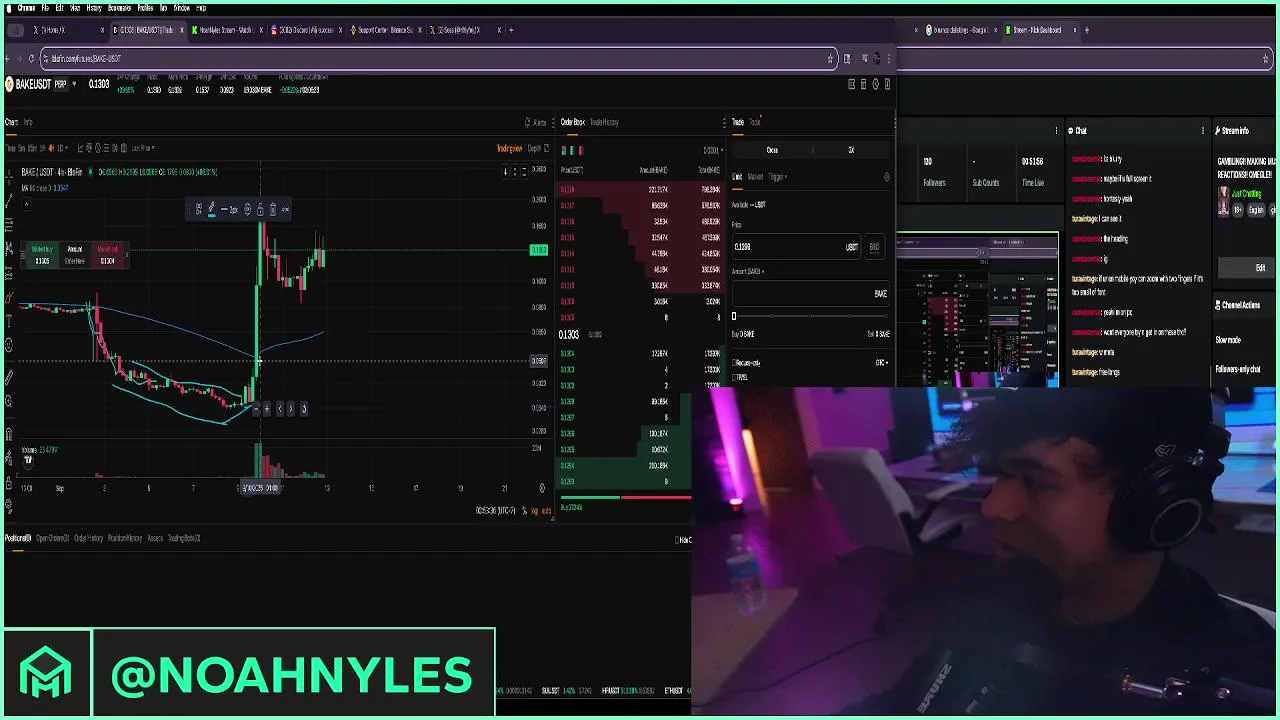The width and height of the screenshot is (1280, 720).
Task: Switch chart to Depth view
Action: (x=535, y=148)
